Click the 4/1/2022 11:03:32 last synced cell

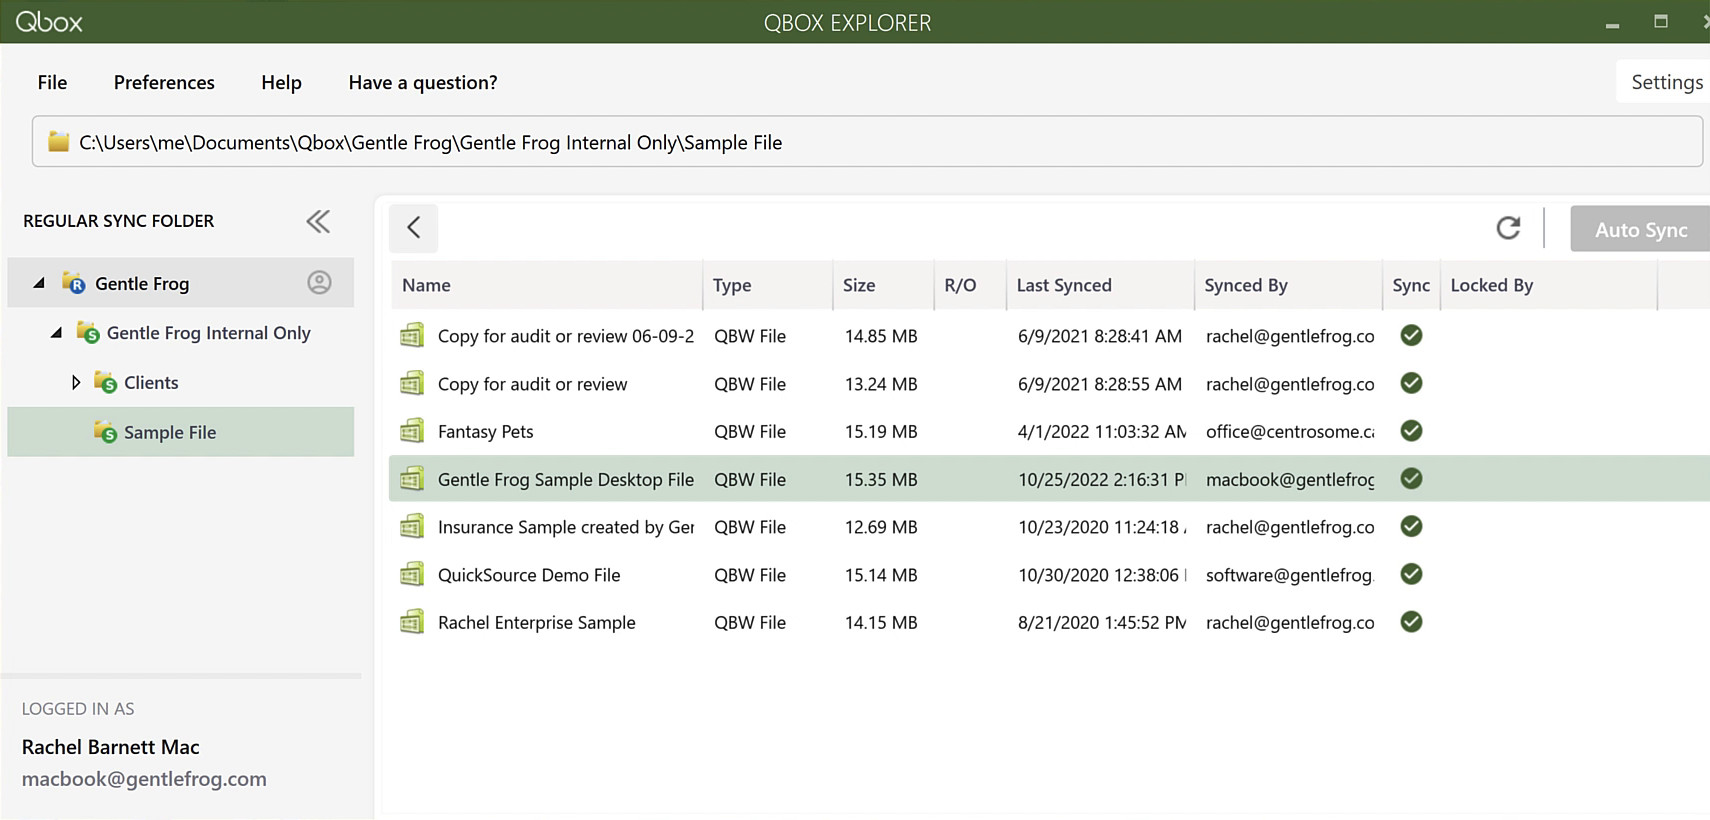point(1102,432)
